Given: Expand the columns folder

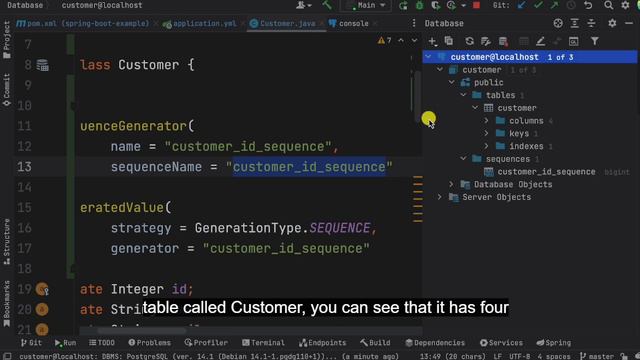Looking at the screenshot, I should 487,120.
